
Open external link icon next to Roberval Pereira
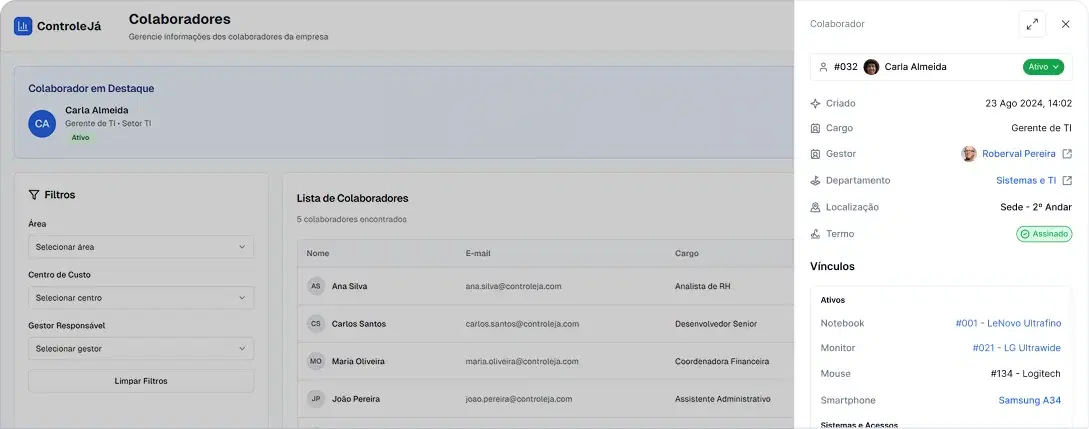(1067, 154)
